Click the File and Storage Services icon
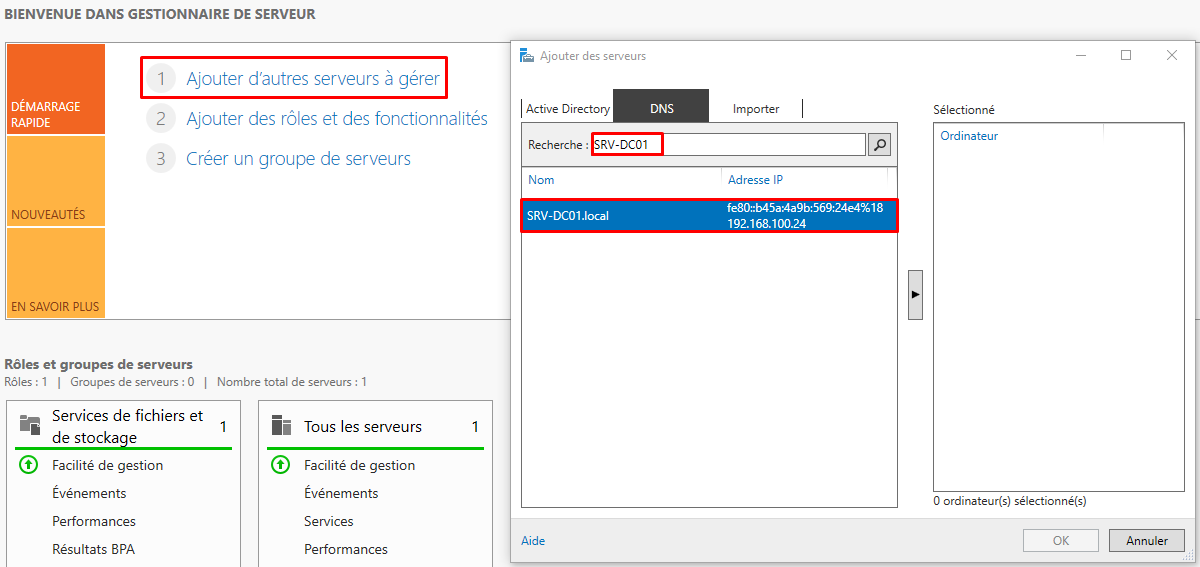The image size is (1200, 567). (x=30, y=426)
